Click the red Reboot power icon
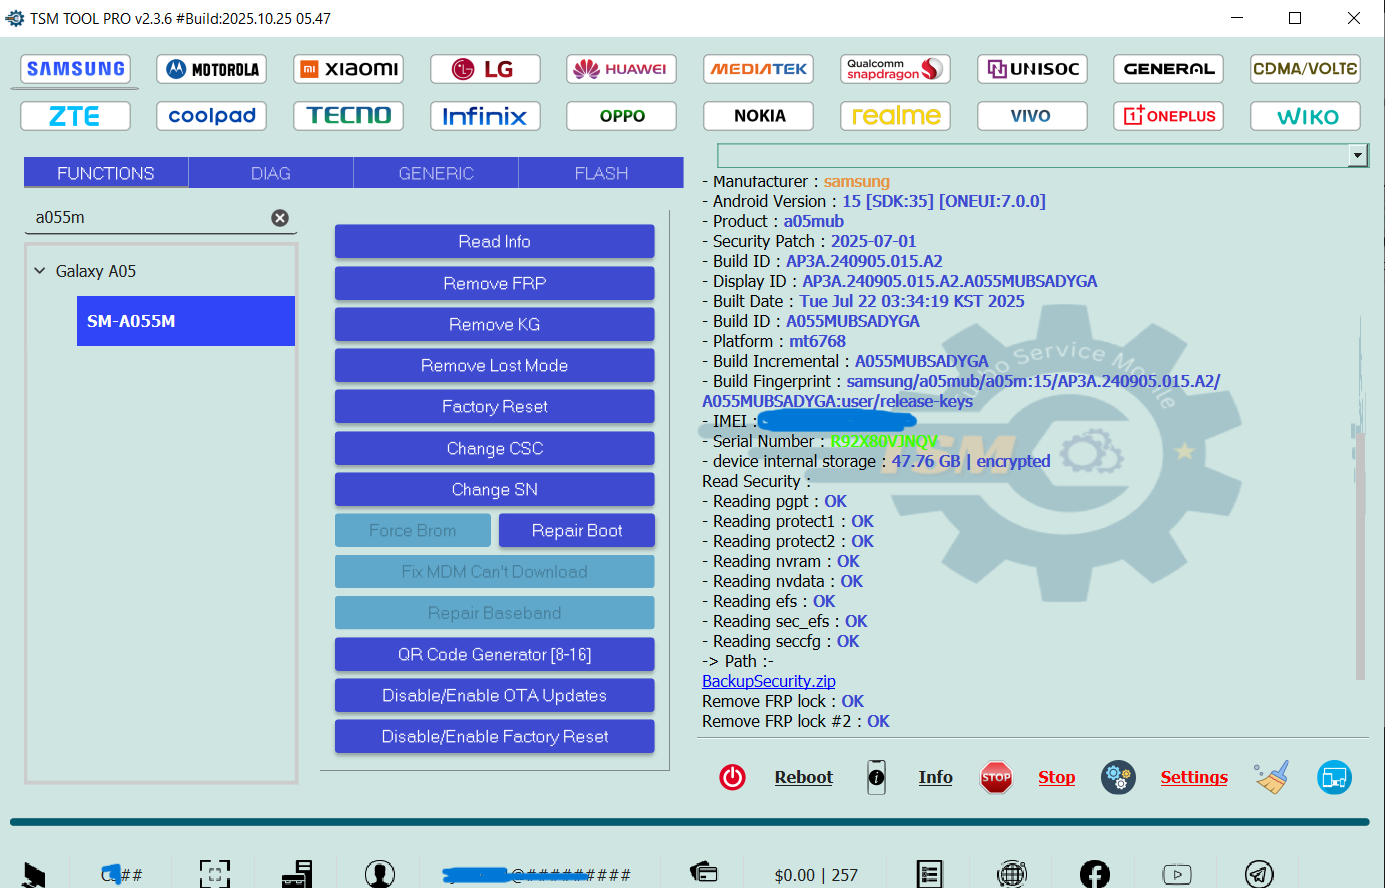1385x888 pixels. point(732,777)
